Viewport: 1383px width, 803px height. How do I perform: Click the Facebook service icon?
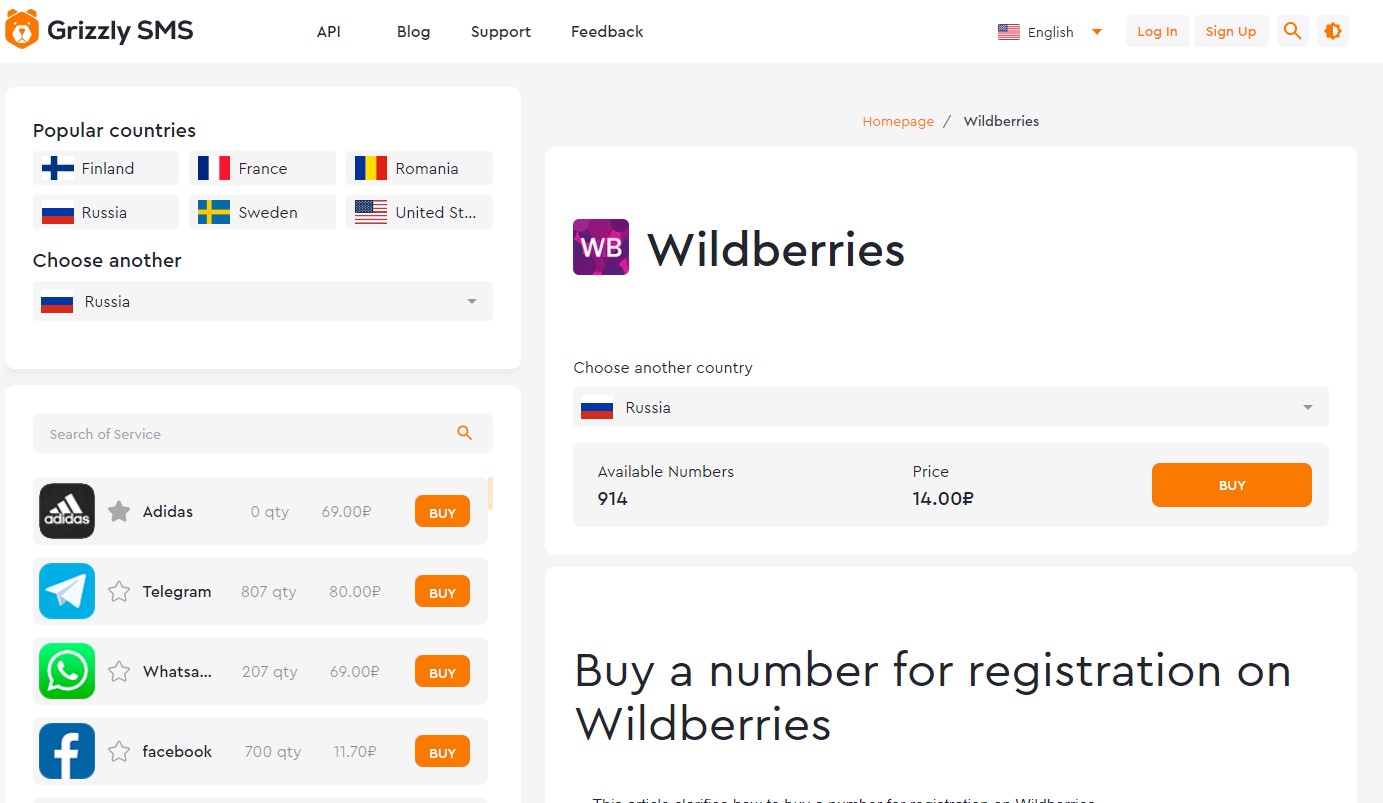67,751
